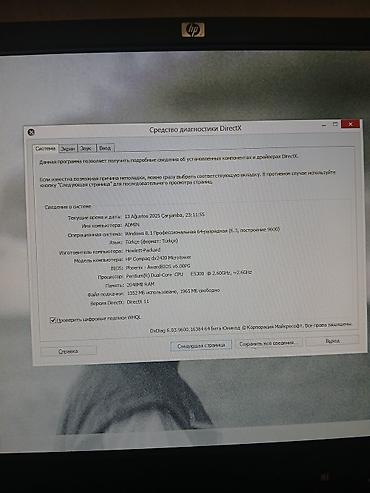Click the Hewlett-Packard manufacturer value
Screen dimensions: 370x493
143,250
